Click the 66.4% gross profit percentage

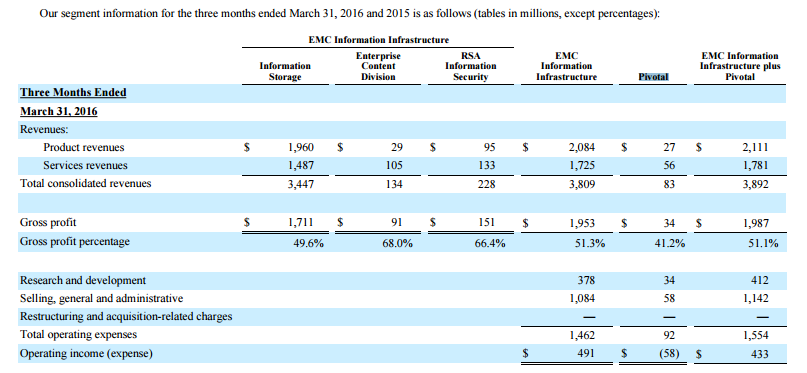point(489,243)
